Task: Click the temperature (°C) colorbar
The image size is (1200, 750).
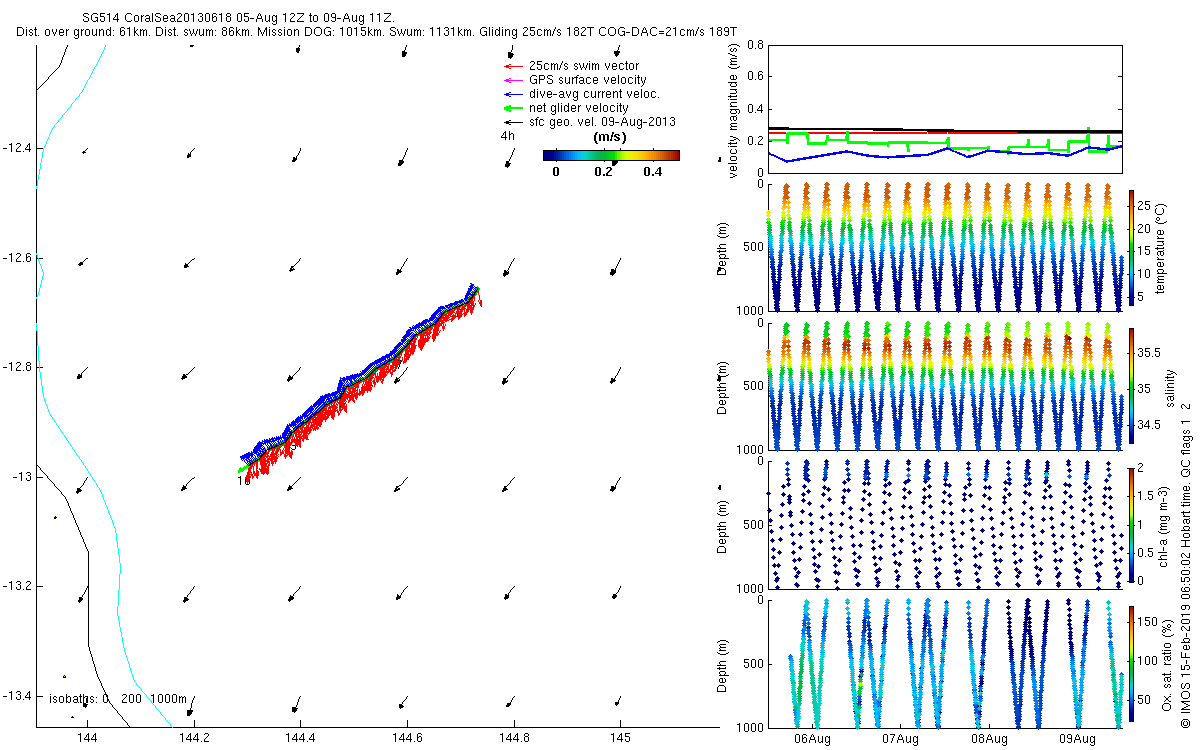Action: [1131, 247]
